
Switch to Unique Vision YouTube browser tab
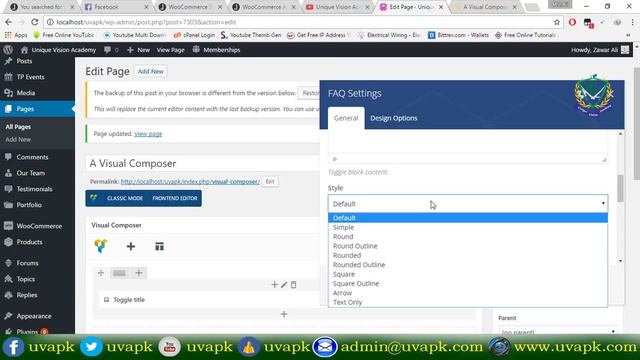(337, 7)
